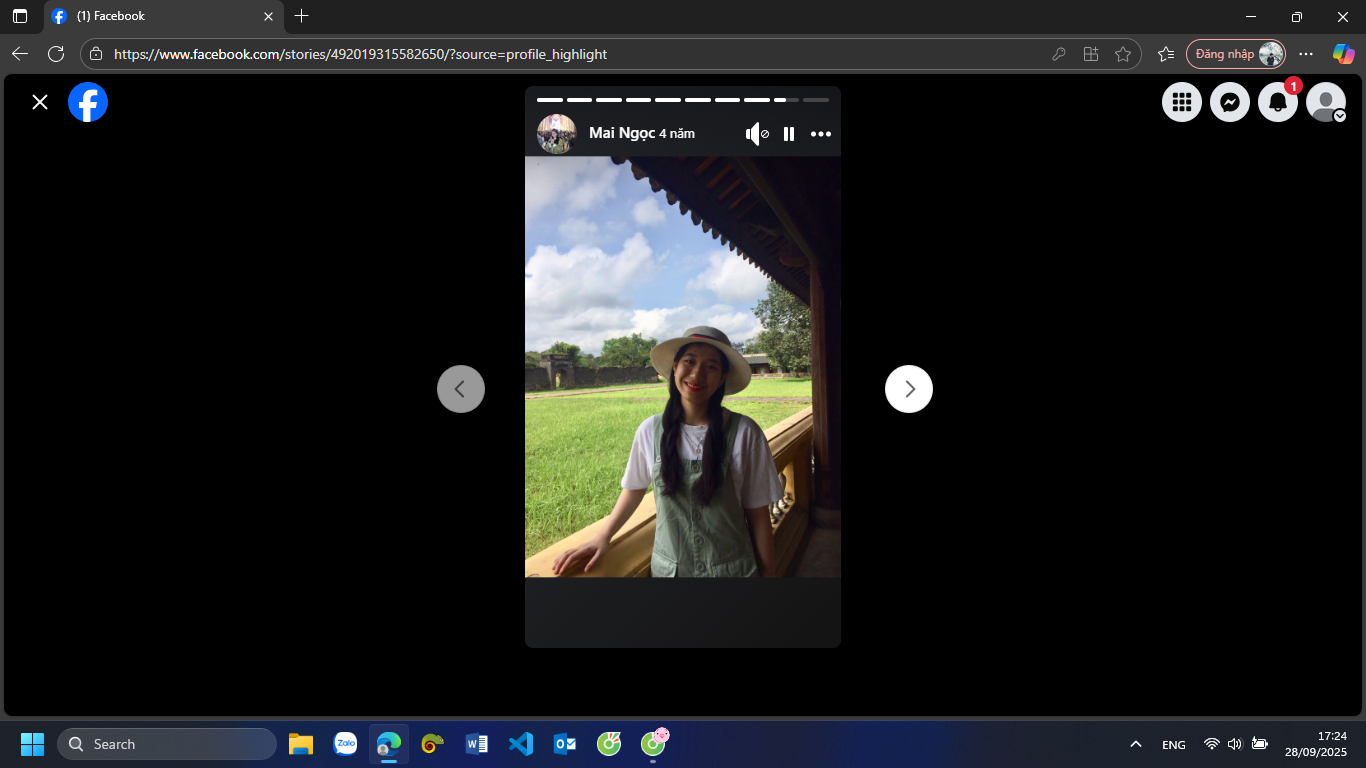The width and height of the screenshot is (1366, 768).
Task: Open the browser Favorites list icon
Action: (1166, 54)
